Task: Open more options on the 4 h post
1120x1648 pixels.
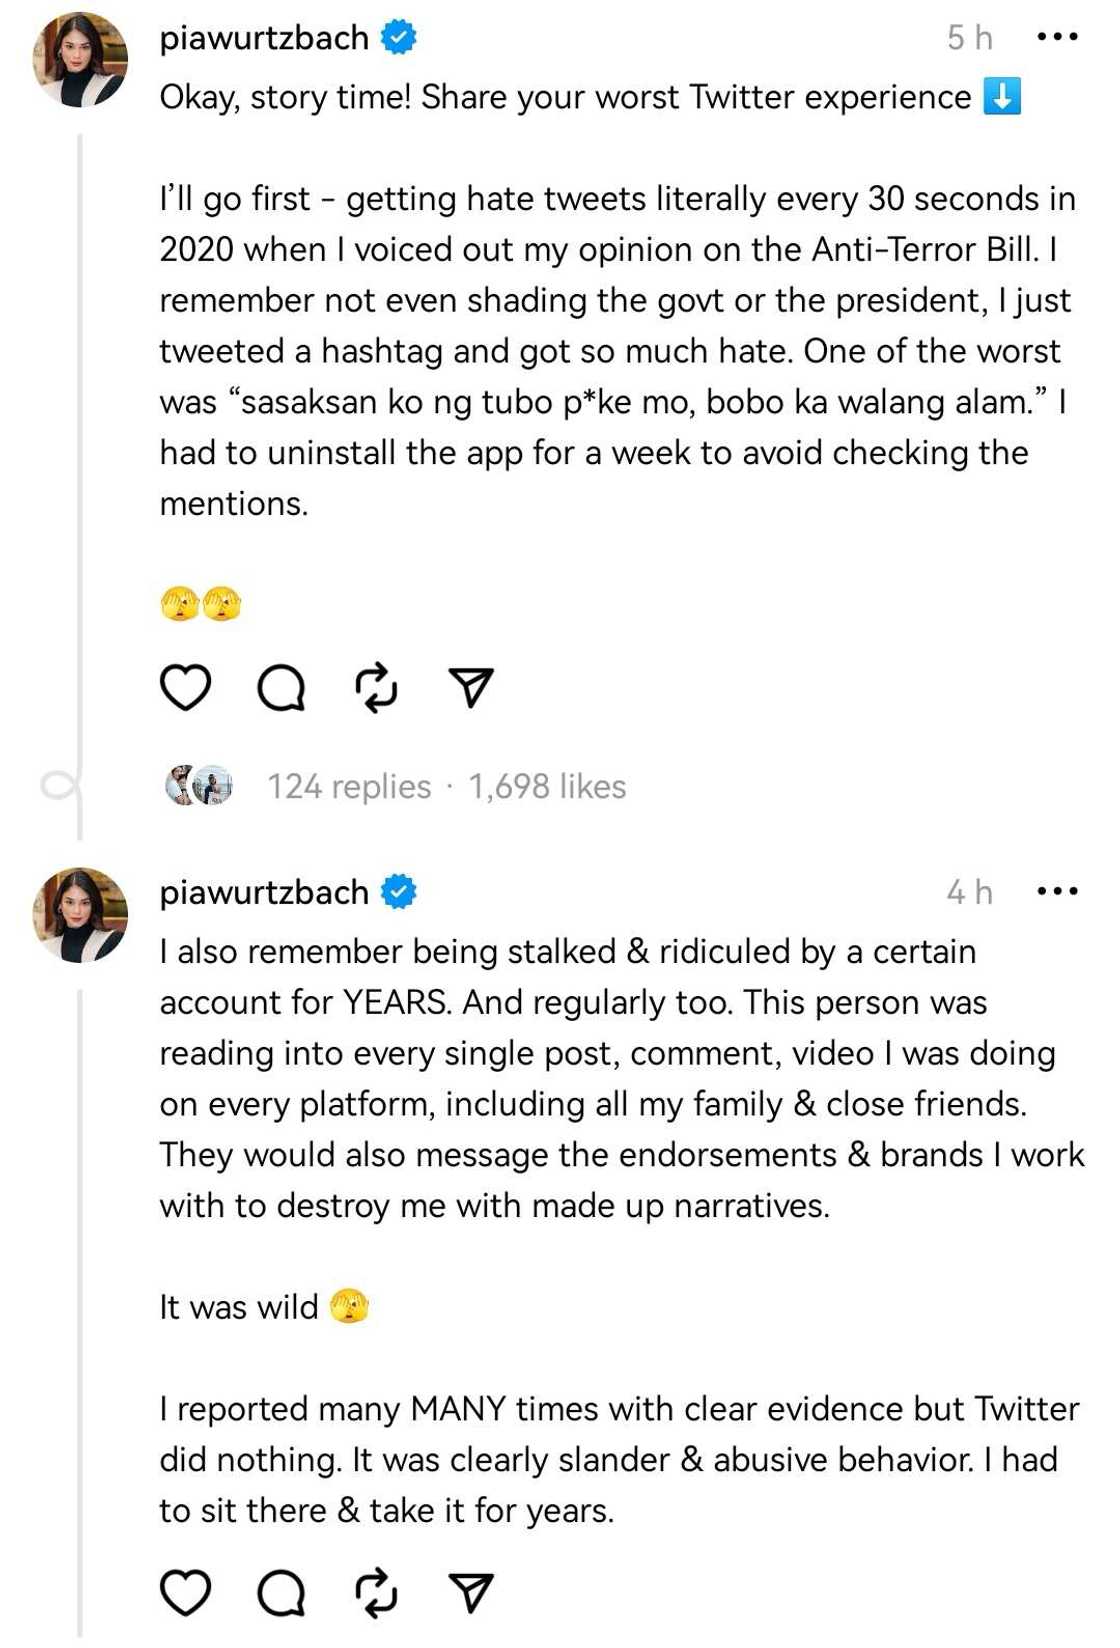Action: [1057, 891]
